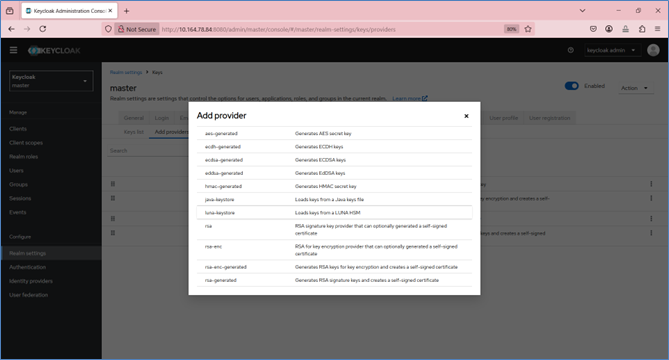Open the Learn more link

tap(410, 99)
